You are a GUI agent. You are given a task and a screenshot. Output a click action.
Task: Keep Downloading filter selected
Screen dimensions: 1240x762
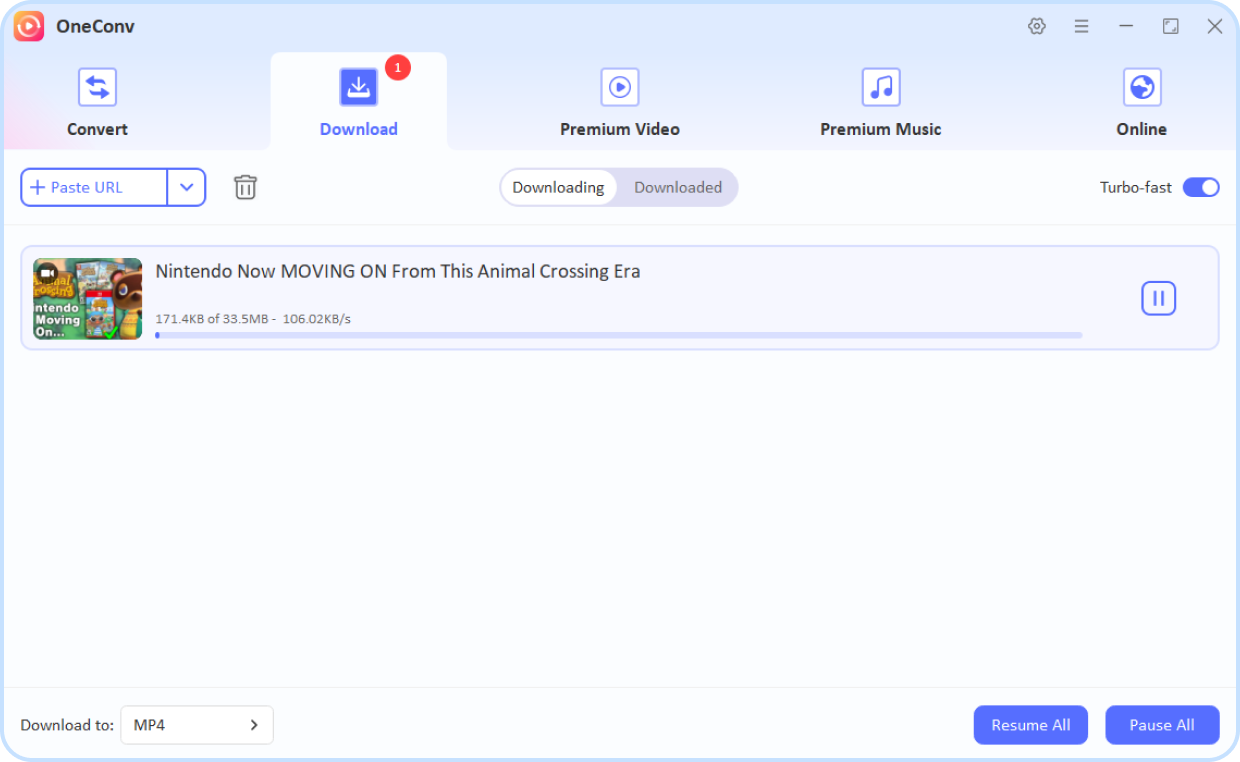(x=559, y=187)
